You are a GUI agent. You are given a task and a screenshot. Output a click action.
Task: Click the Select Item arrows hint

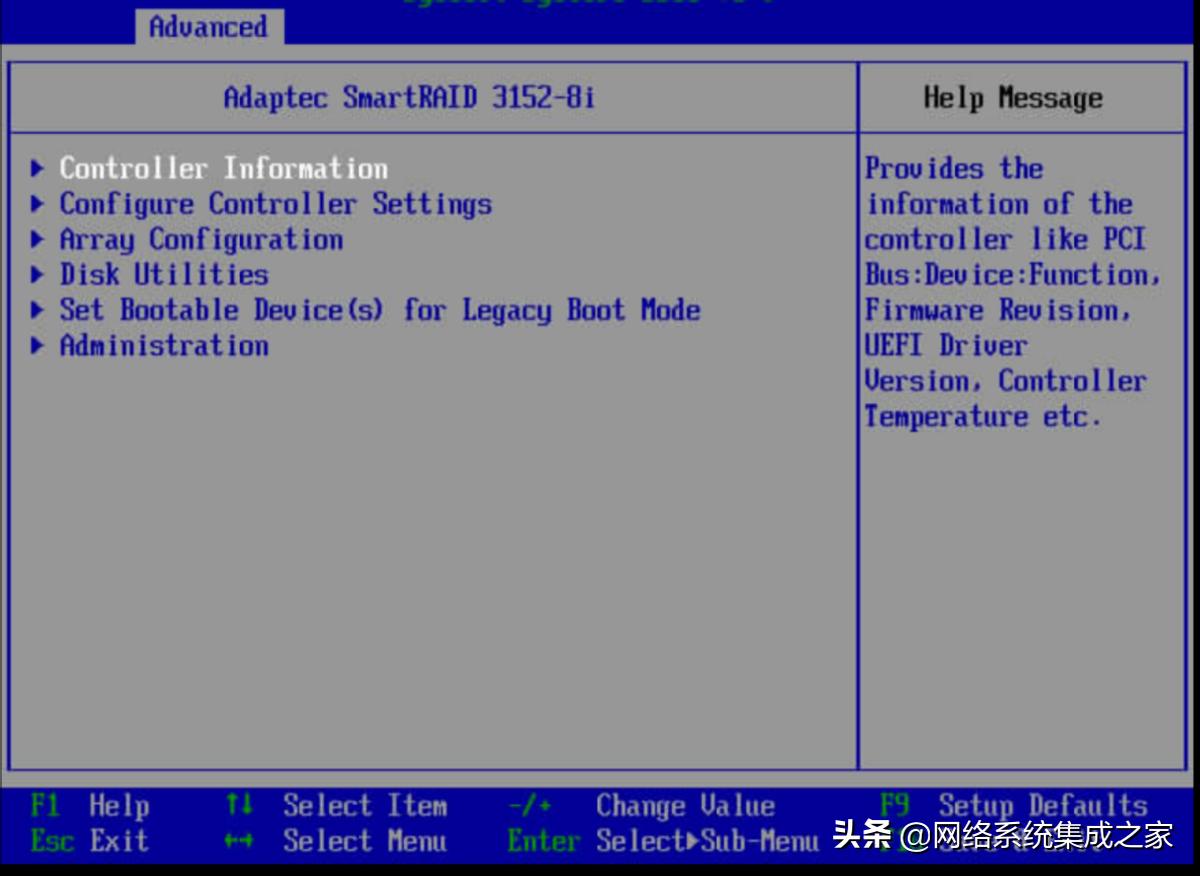[330, 805]
